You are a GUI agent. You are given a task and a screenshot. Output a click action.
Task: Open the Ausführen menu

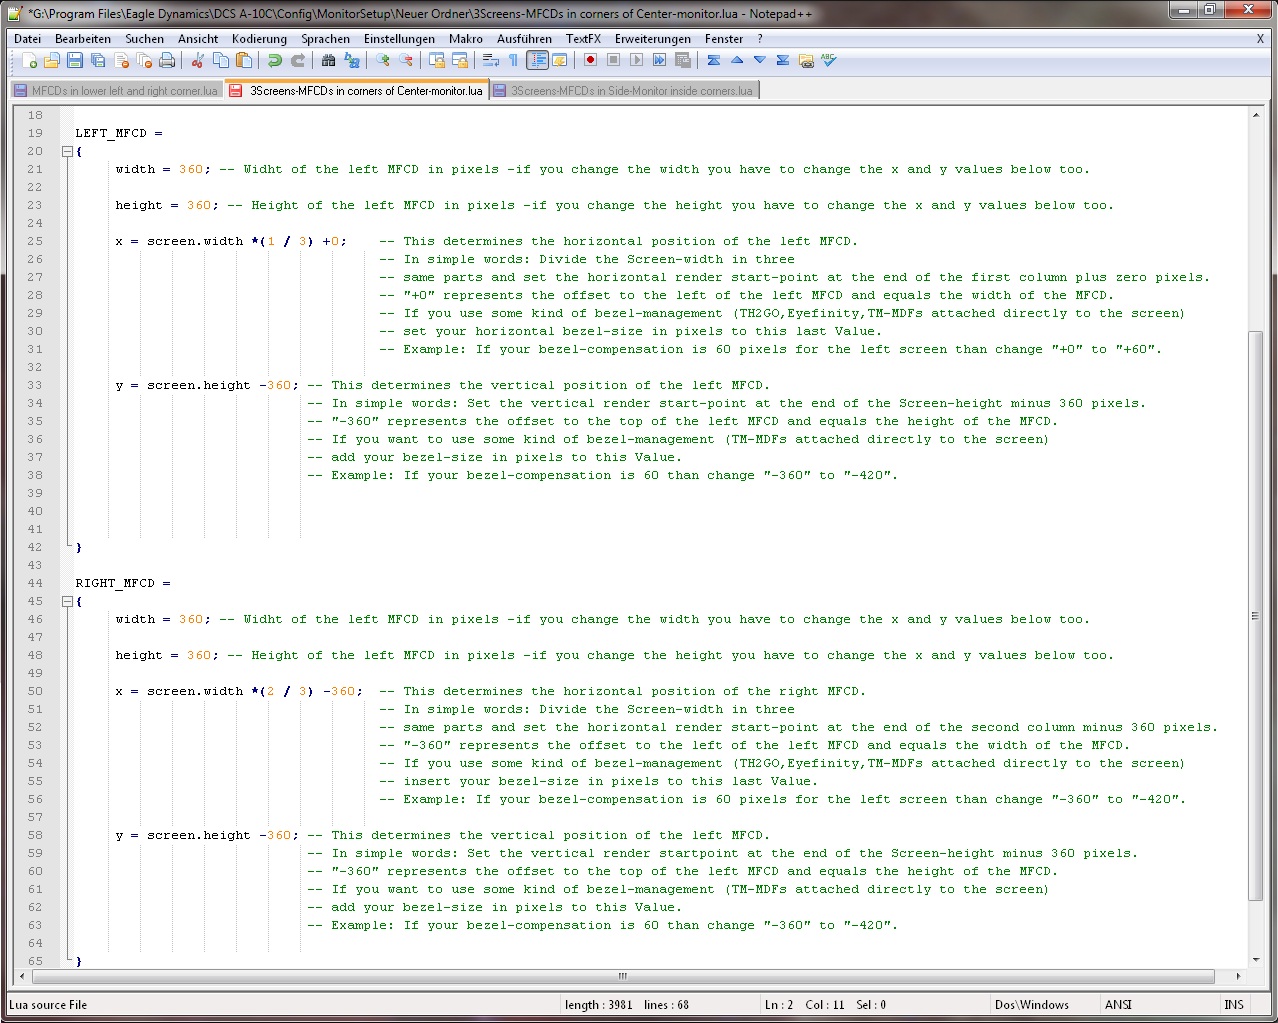click(524, 39)
